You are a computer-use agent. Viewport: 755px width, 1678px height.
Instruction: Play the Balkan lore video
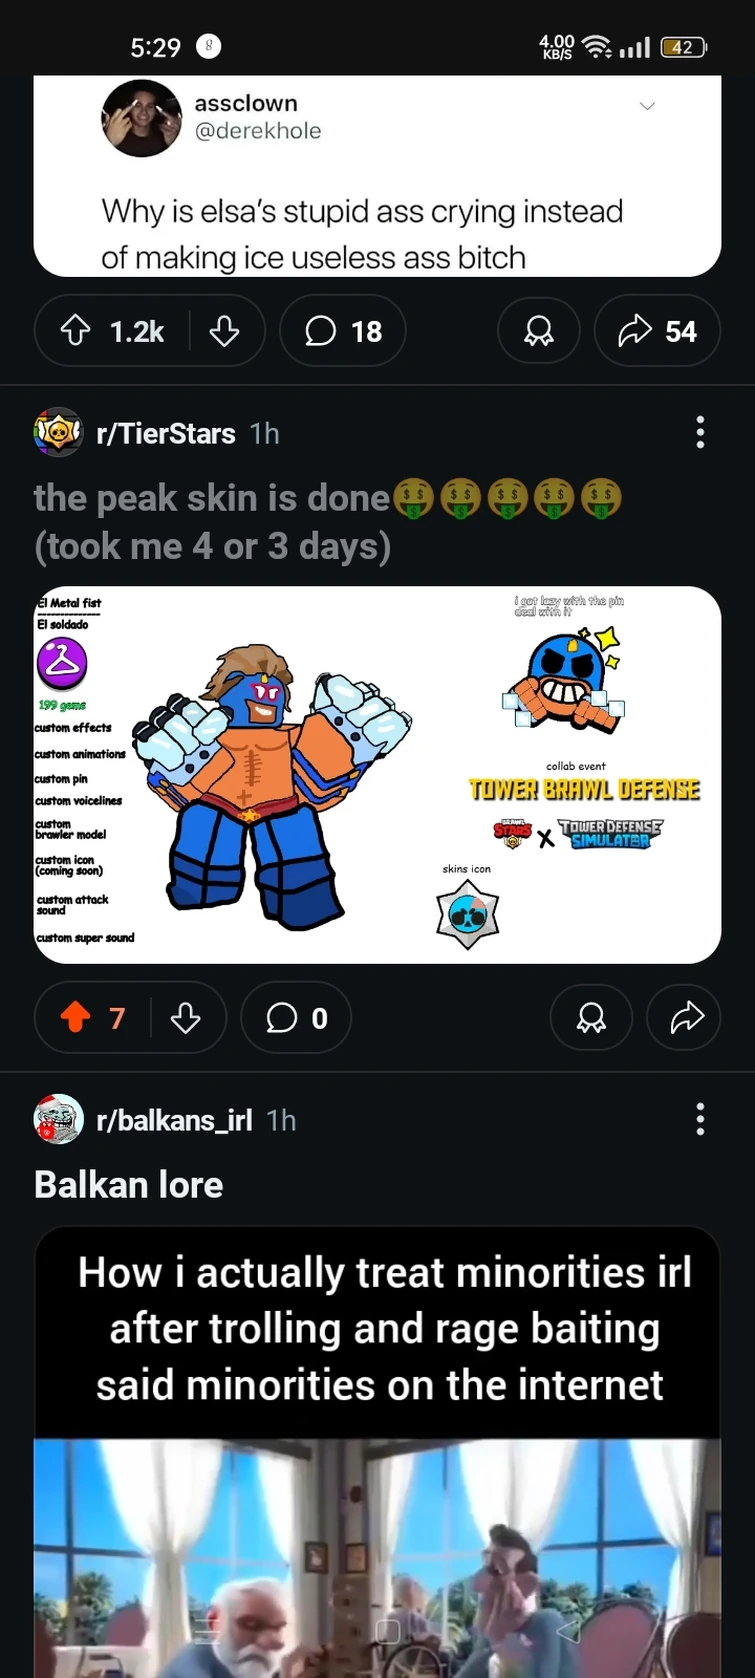click(377, 1550)
